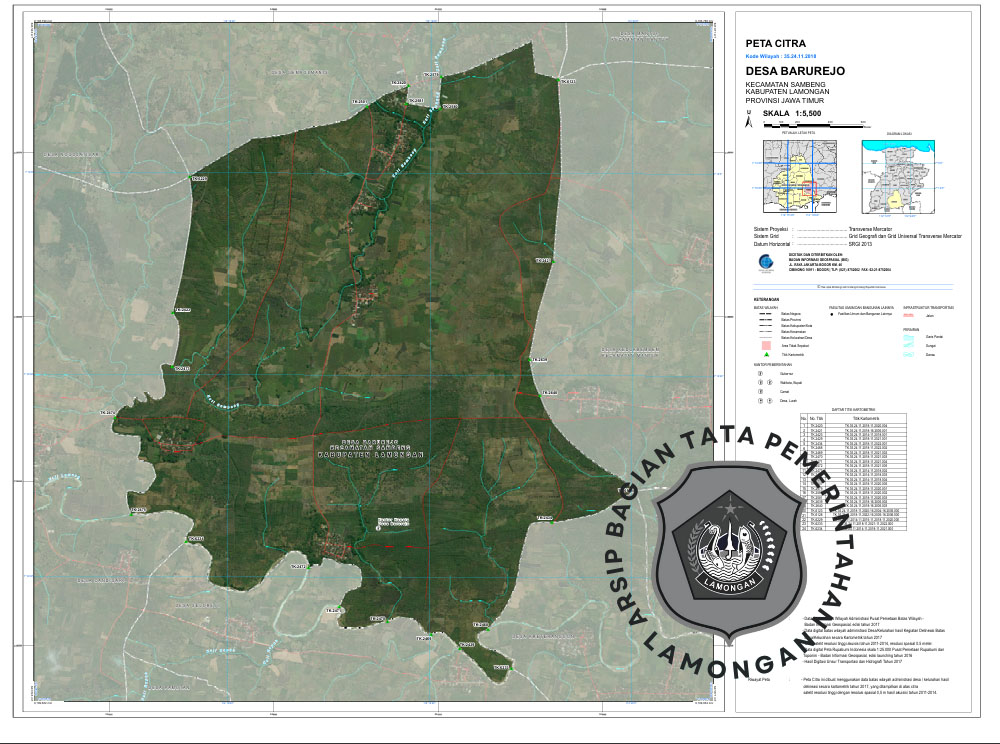Click the green Titik Kartometrik triangle in legend

[x=765, y=355]
